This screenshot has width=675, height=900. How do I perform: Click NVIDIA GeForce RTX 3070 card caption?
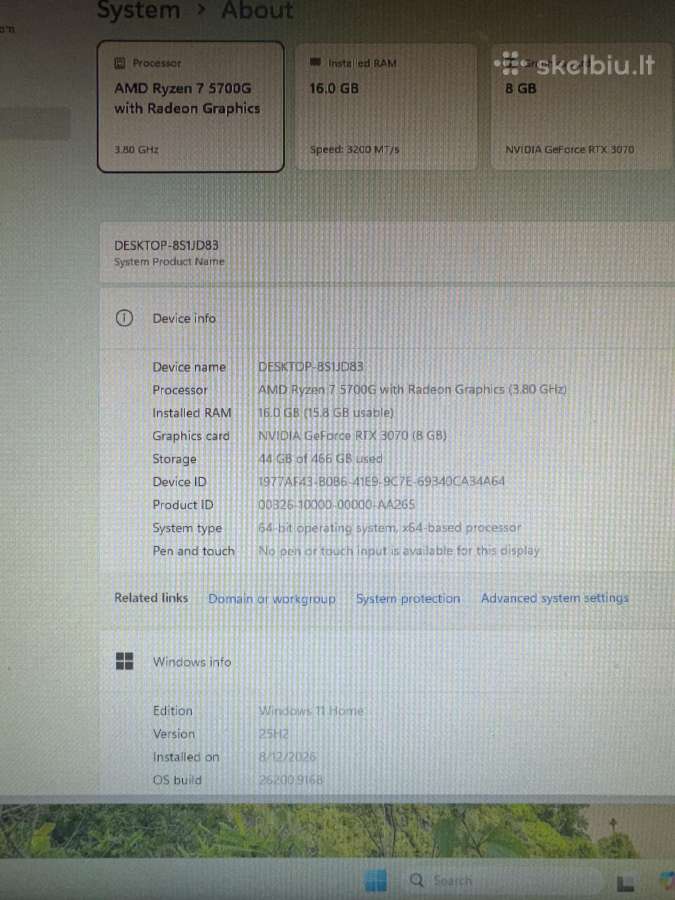click(x=569, y=149)
